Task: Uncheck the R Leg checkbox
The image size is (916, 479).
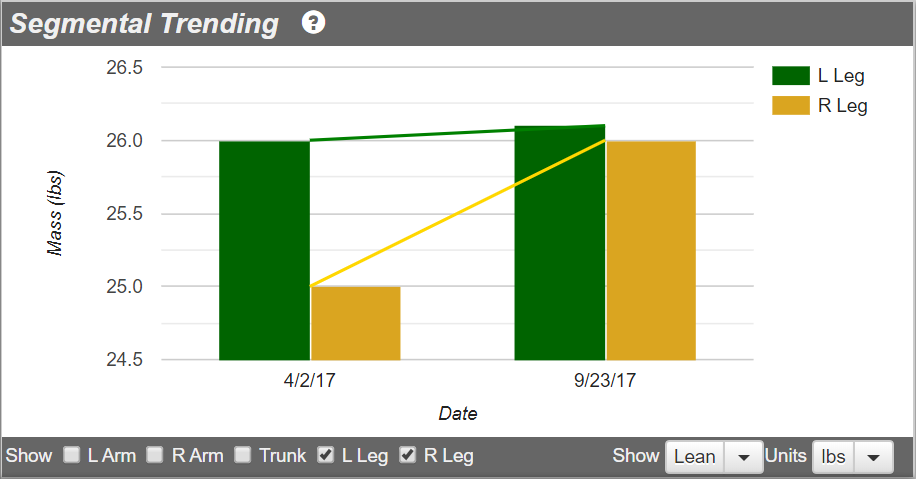Action: [407, 454]
